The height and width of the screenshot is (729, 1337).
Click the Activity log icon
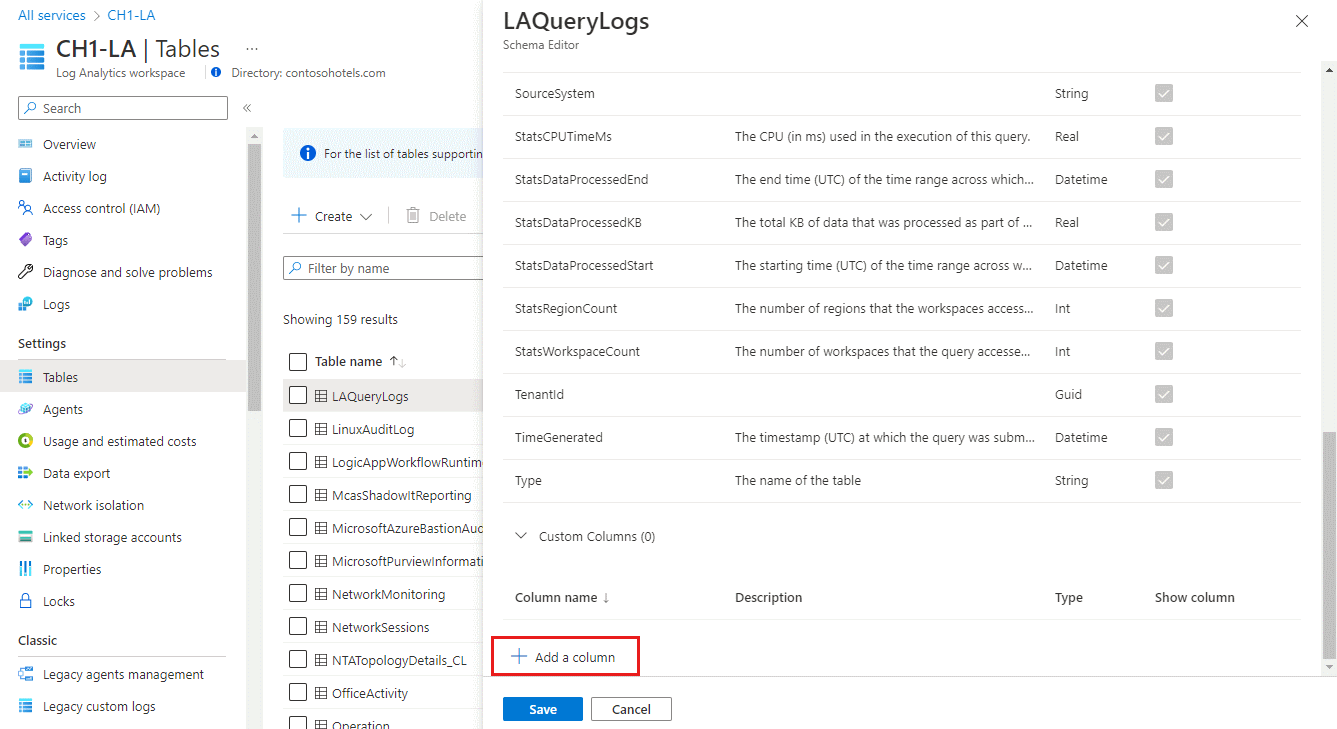pos(26,176)
